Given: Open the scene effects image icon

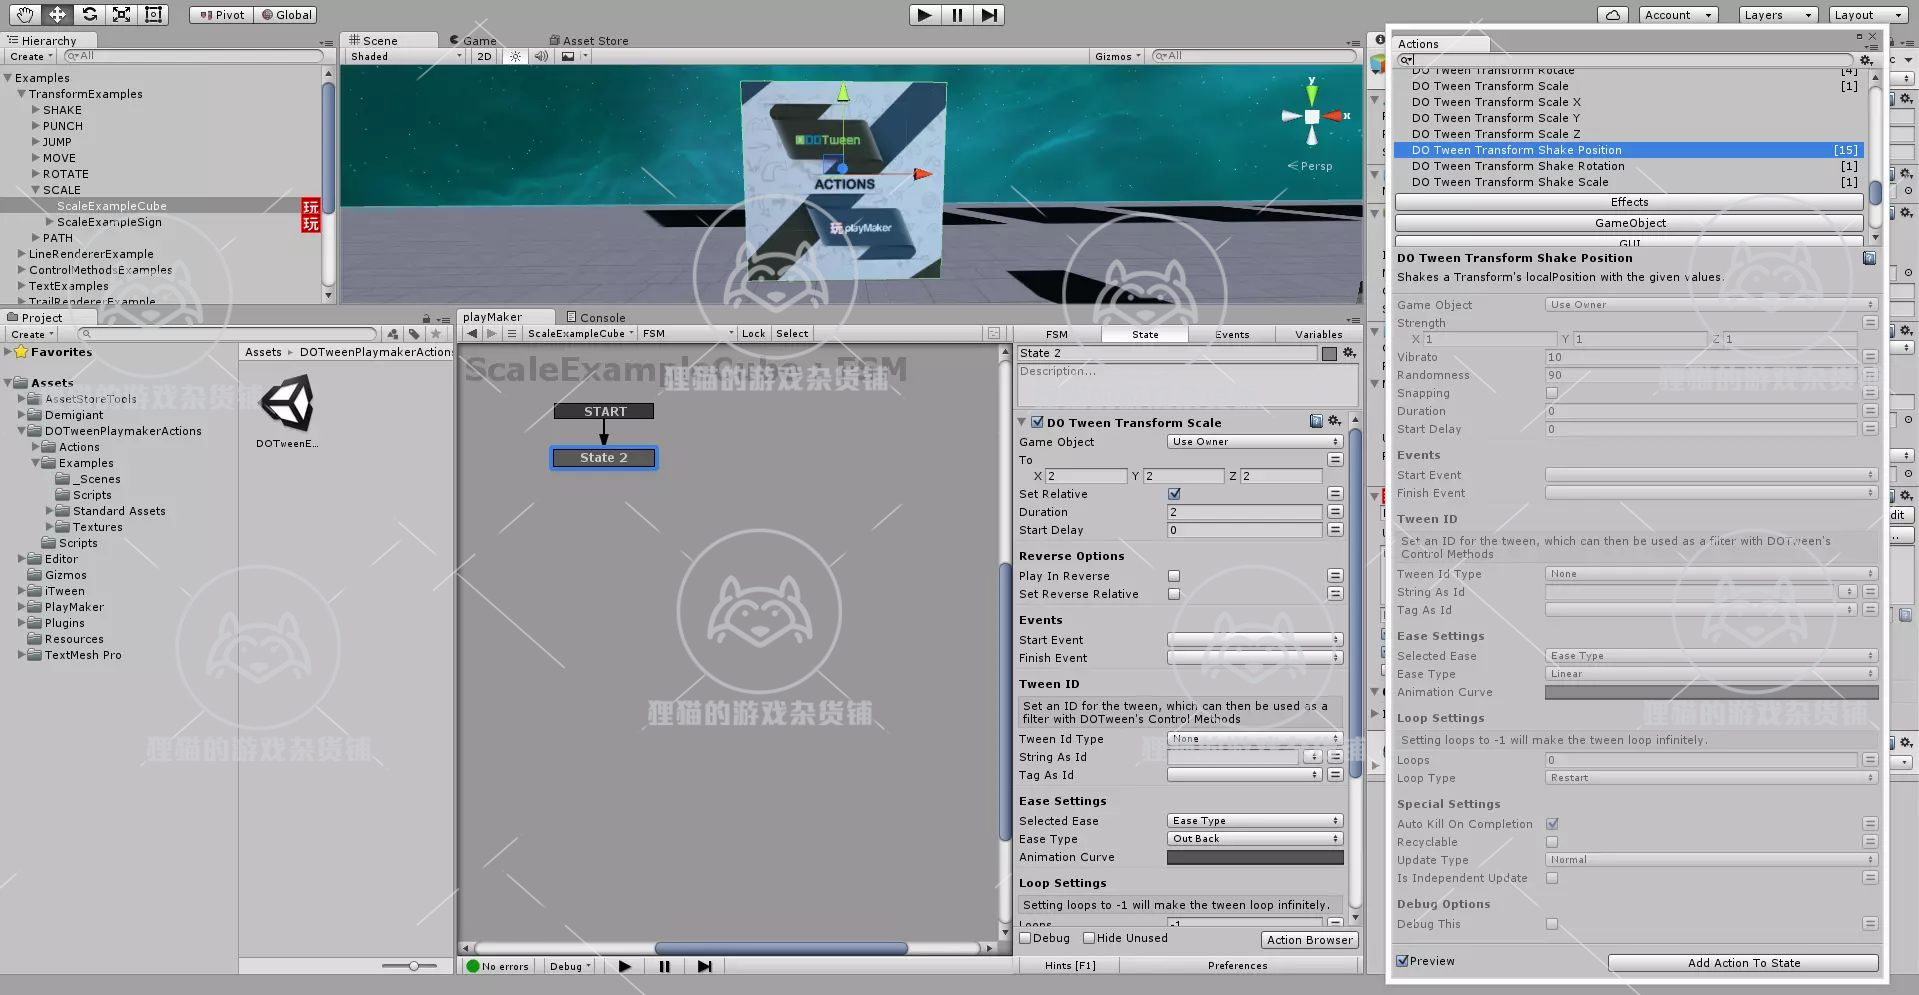Looking at the screenshot, I should coord(568,56).
